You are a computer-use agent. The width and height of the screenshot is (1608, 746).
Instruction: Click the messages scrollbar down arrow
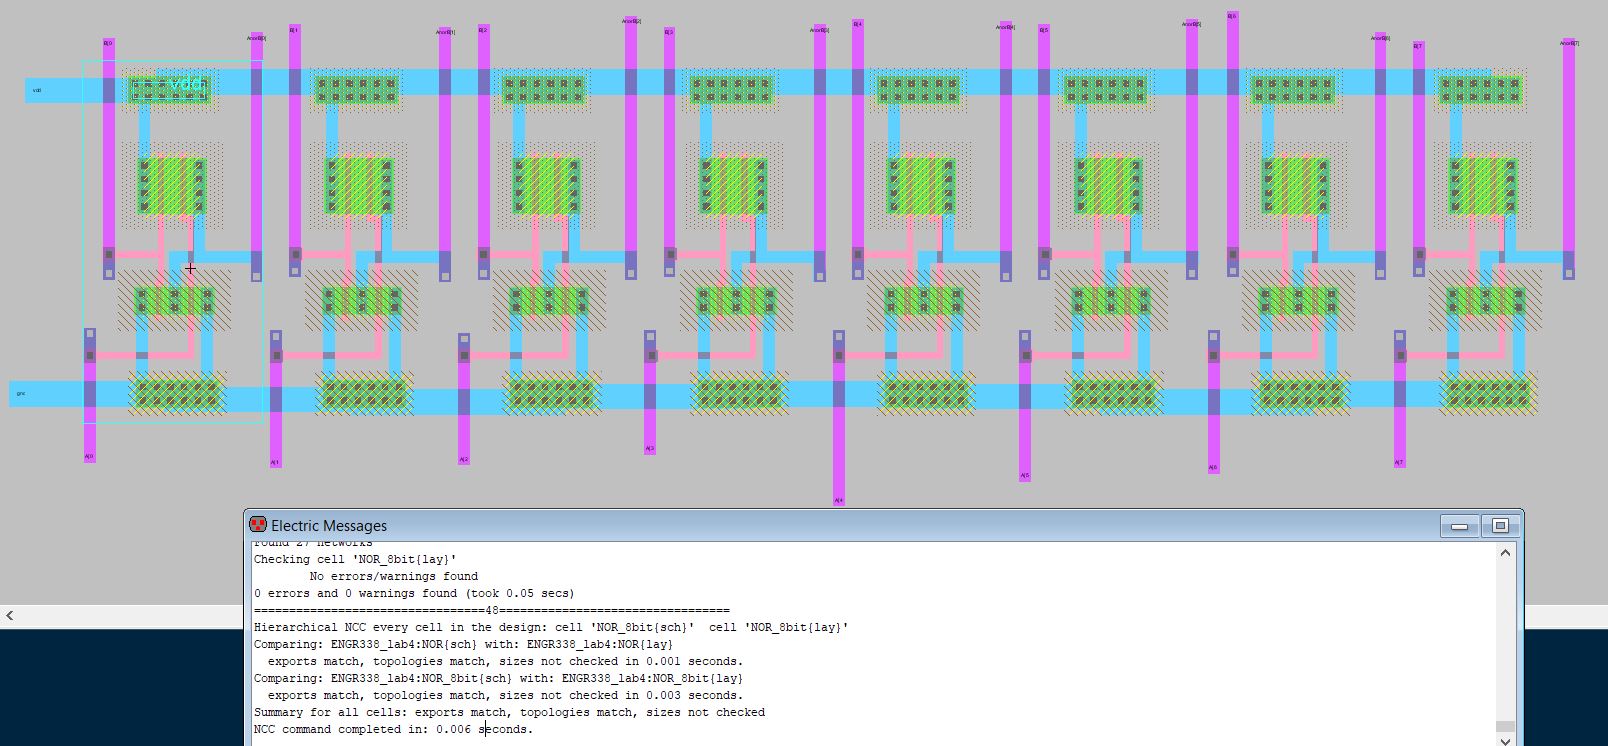pyautogui.click(x=1504, y=740)
